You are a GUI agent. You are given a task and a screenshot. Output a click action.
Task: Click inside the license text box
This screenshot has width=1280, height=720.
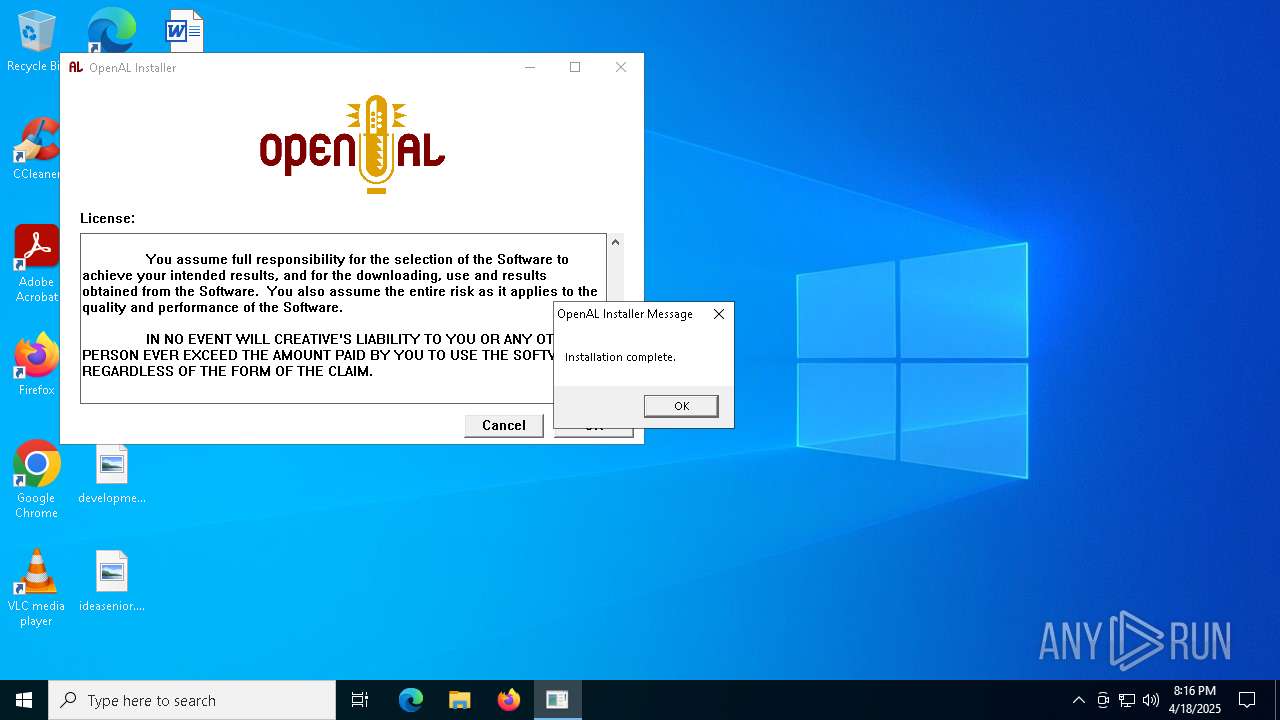(343, 318)
